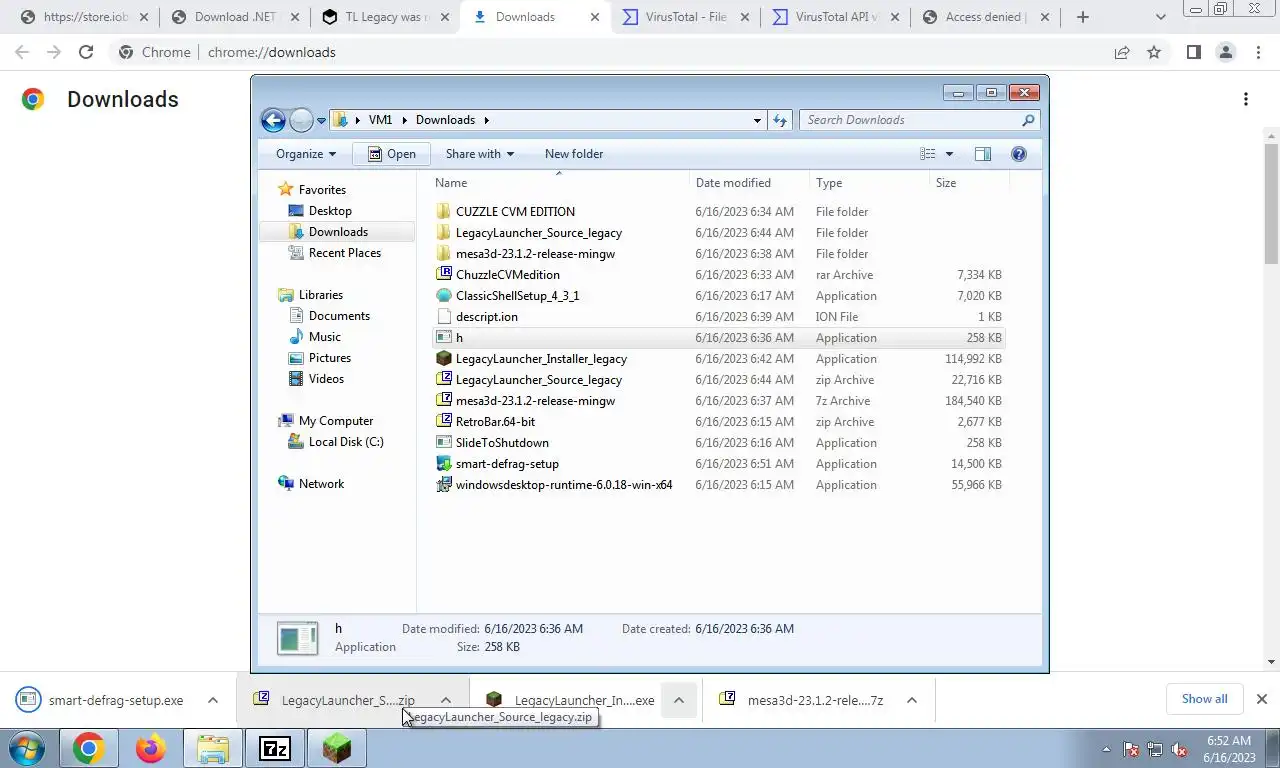Select the mesa3d-23.1.2-release-mingw File folder name
The width and height of the screenshot is (1280, 768).
pyautogui.click(x=535, y=254)
